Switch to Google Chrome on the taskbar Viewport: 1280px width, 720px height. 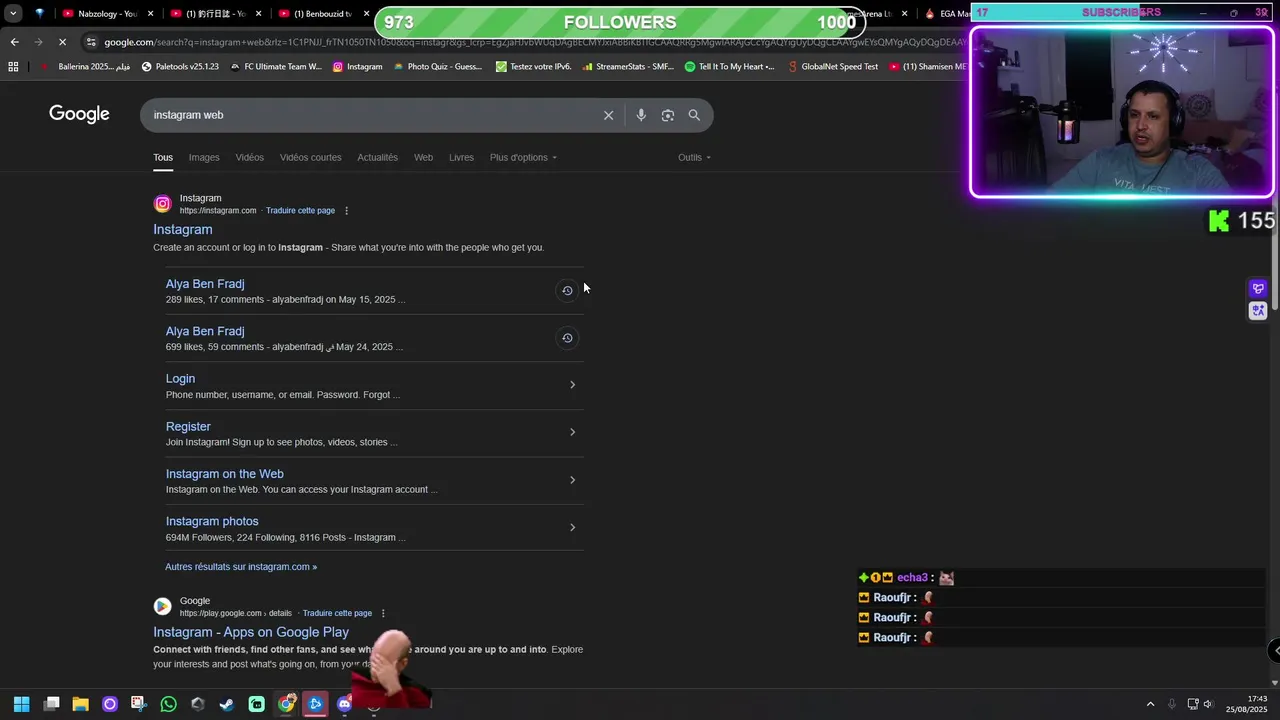[x=286, y=704]
